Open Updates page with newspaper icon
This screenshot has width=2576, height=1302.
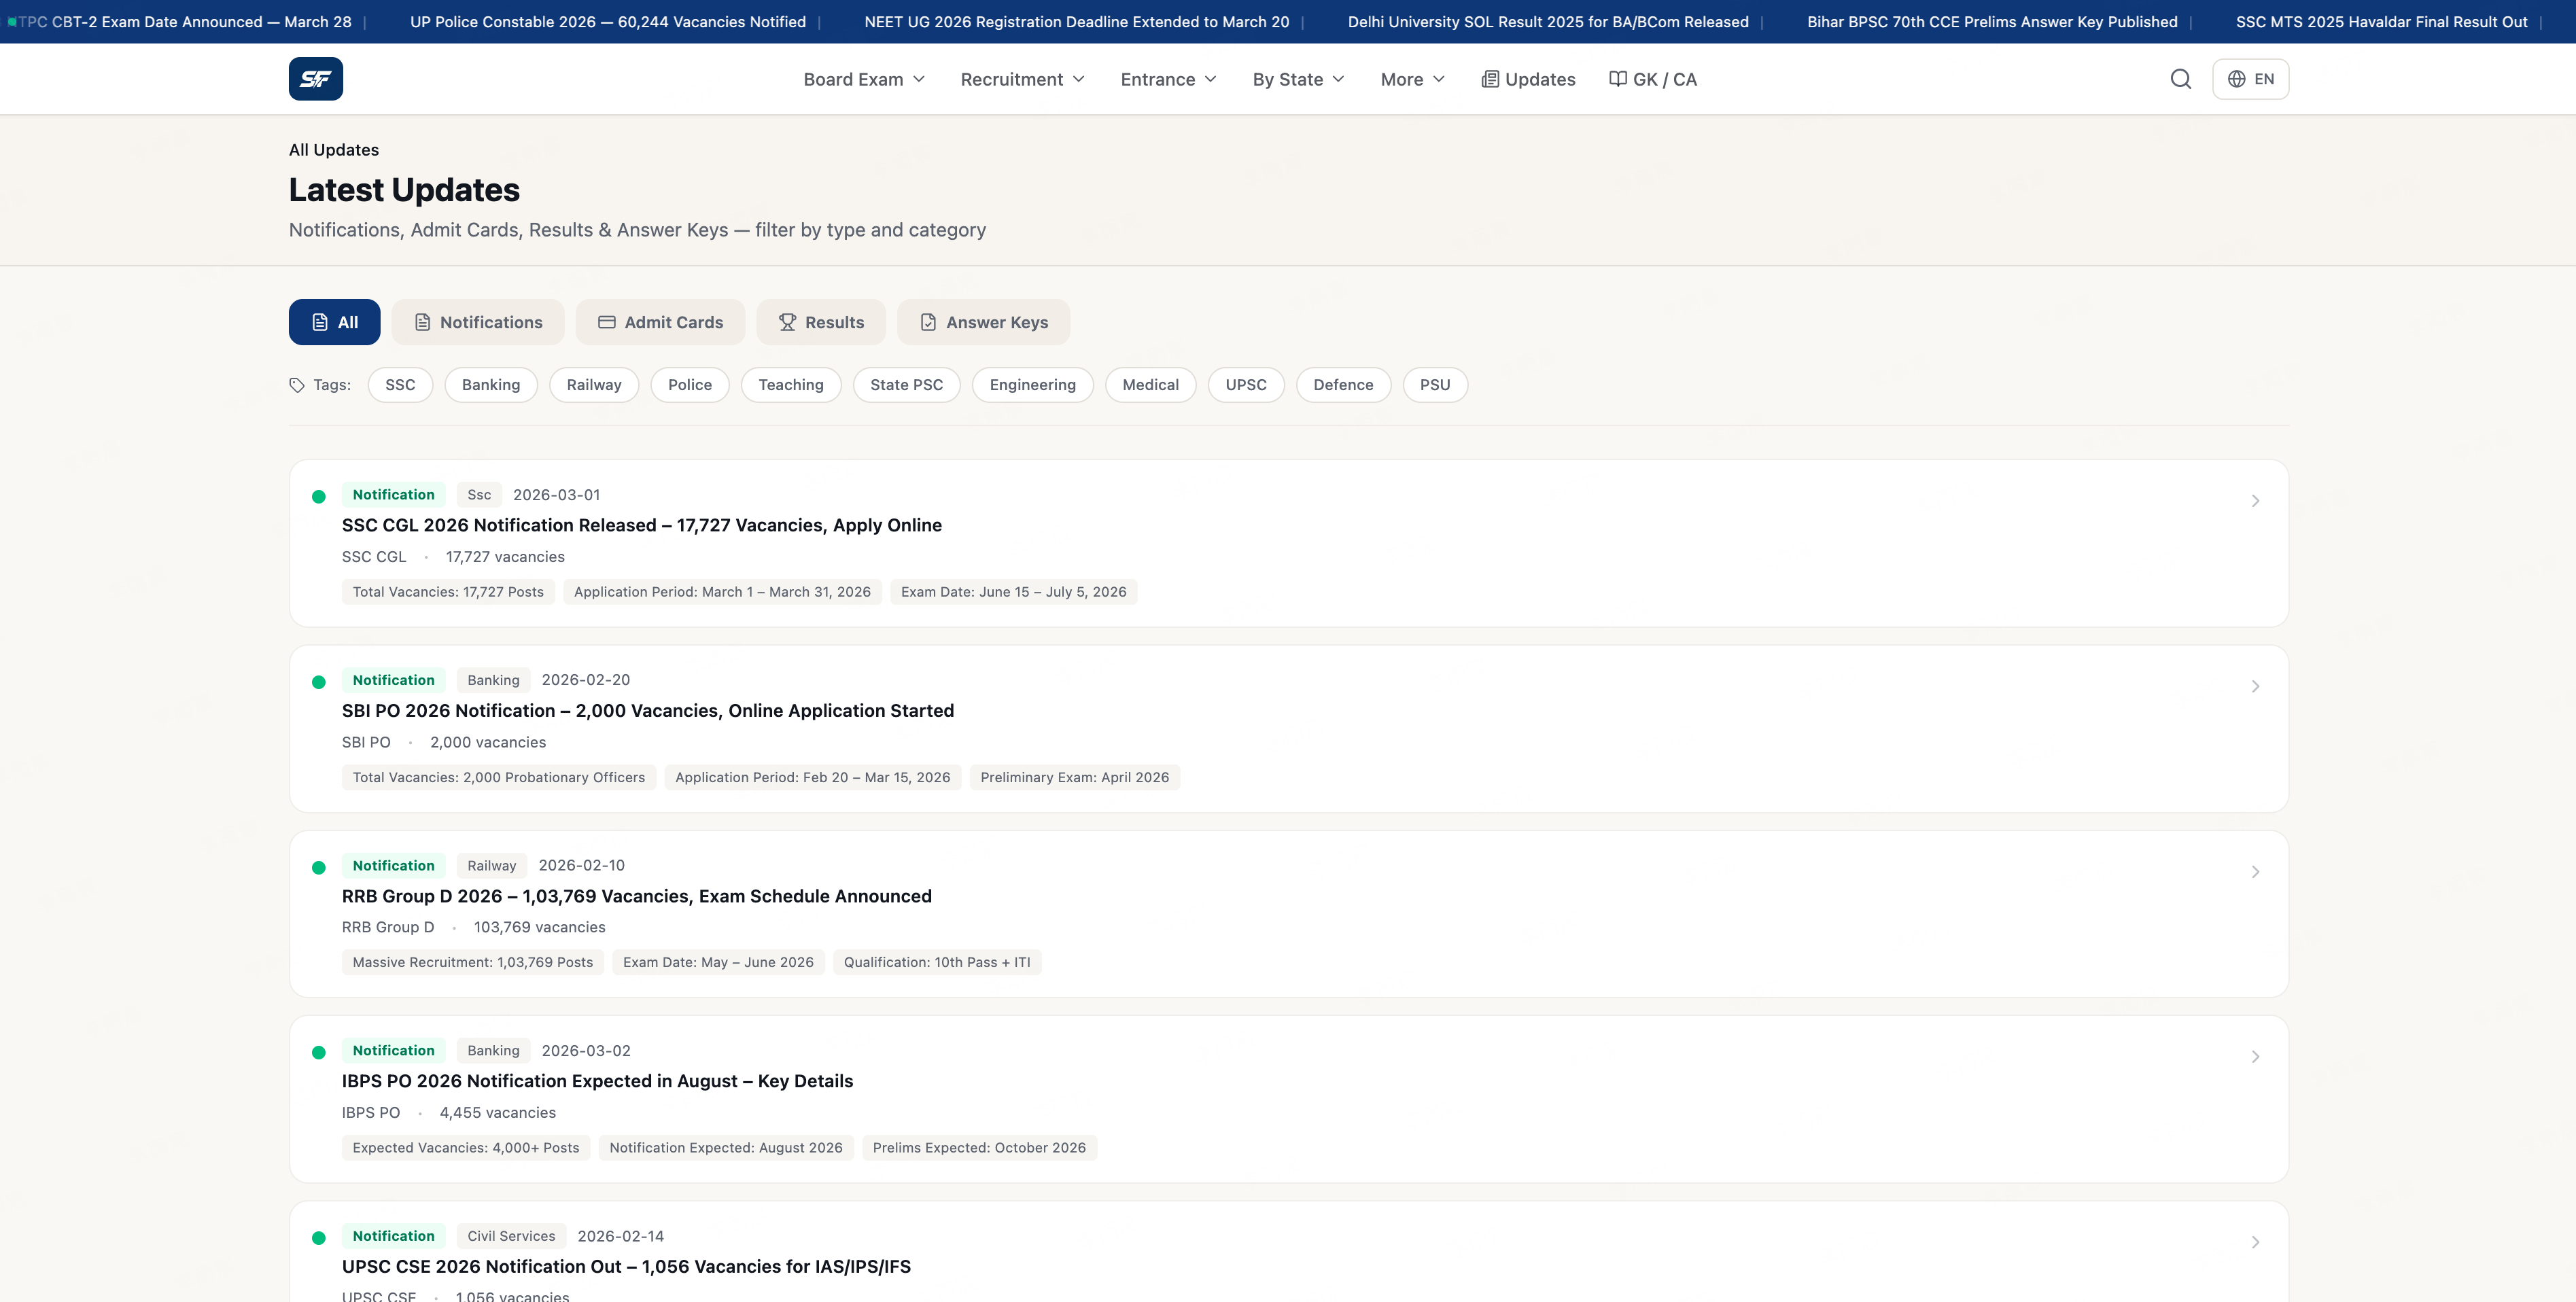pos(1528,79)
